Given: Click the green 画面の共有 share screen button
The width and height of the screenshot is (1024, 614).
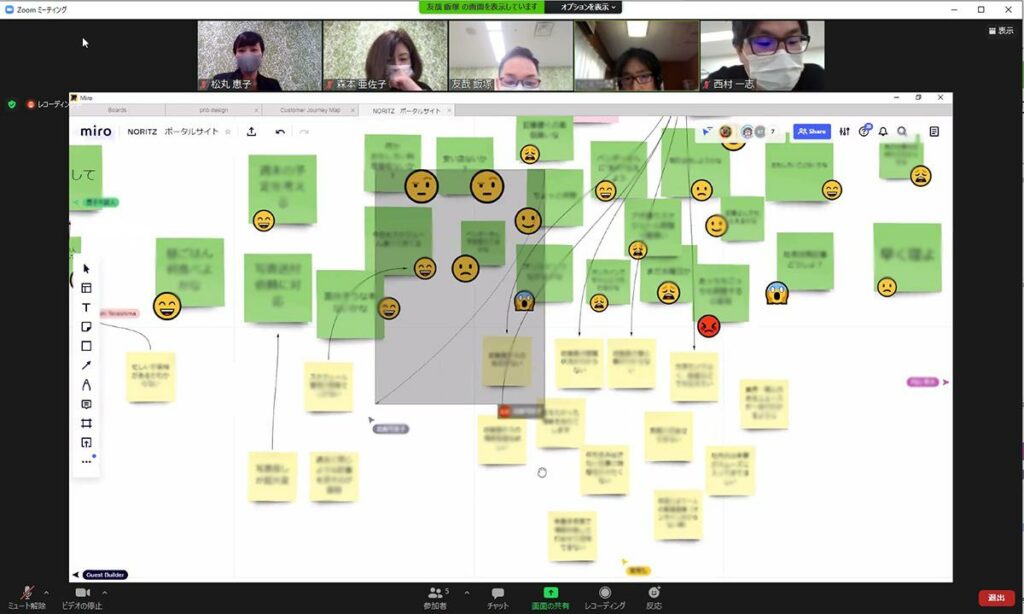Looking at the screenshot, I should (550, 598).
